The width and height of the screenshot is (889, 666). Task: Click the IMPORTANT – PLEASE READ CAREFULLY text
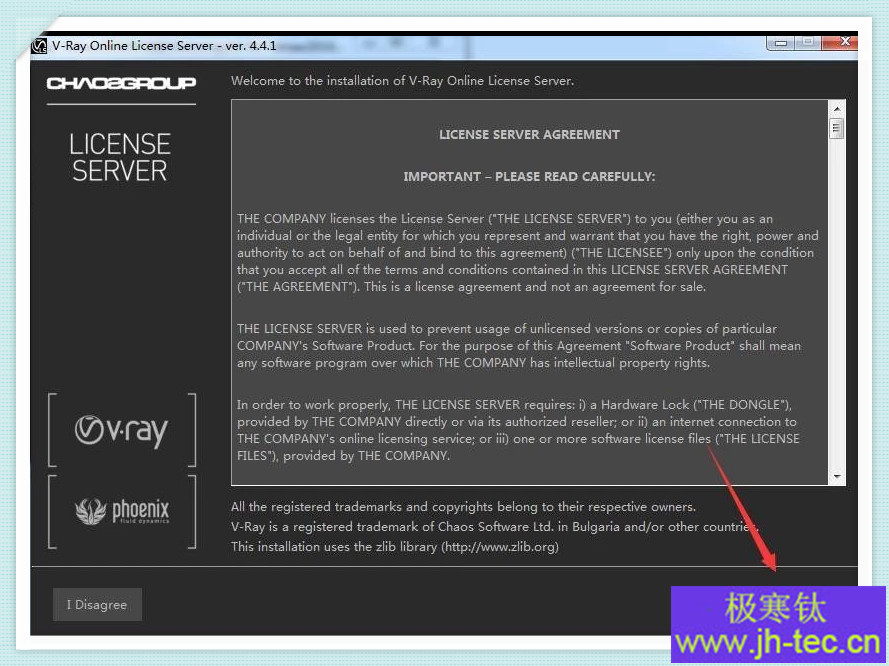tap(529, 177)
